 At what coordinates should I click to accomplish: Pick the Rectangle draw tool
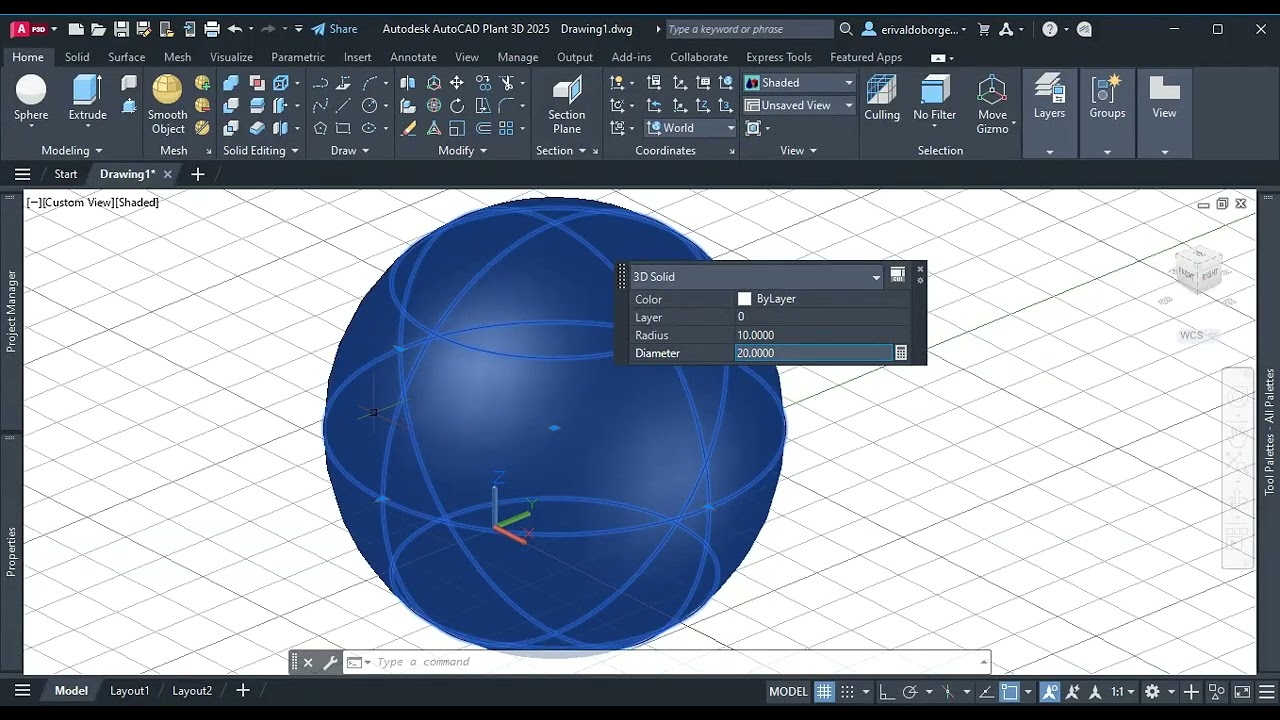click(343, 128)
